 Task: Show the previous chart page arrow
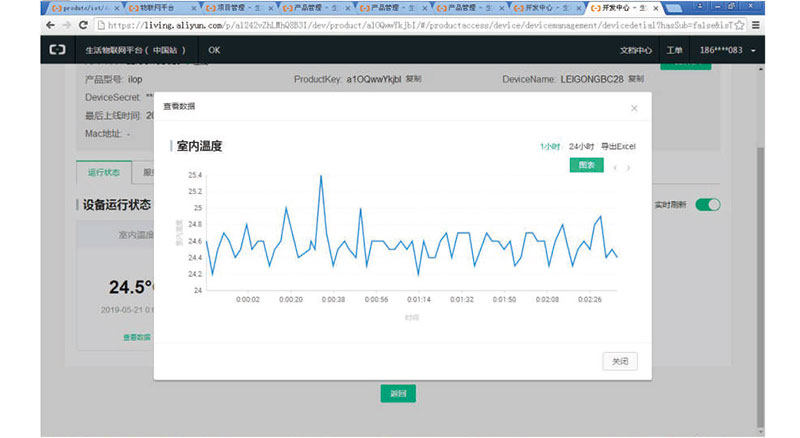tap(615, 167)
